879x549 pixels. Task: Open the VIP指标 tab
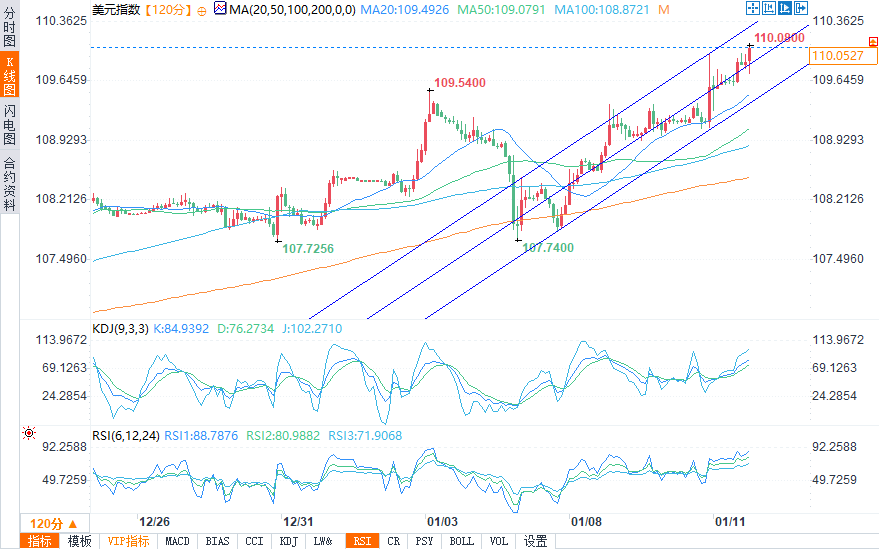(128, 541)
